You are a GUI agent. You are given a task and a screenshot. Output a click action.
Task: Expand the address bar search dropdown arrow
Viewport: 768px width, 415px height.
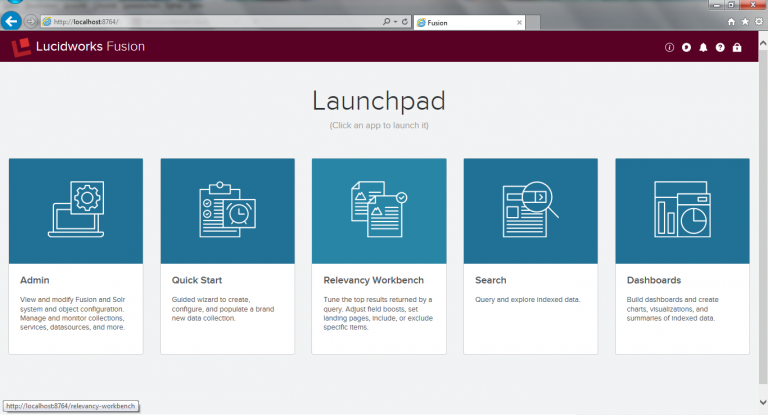coord(396,21)
